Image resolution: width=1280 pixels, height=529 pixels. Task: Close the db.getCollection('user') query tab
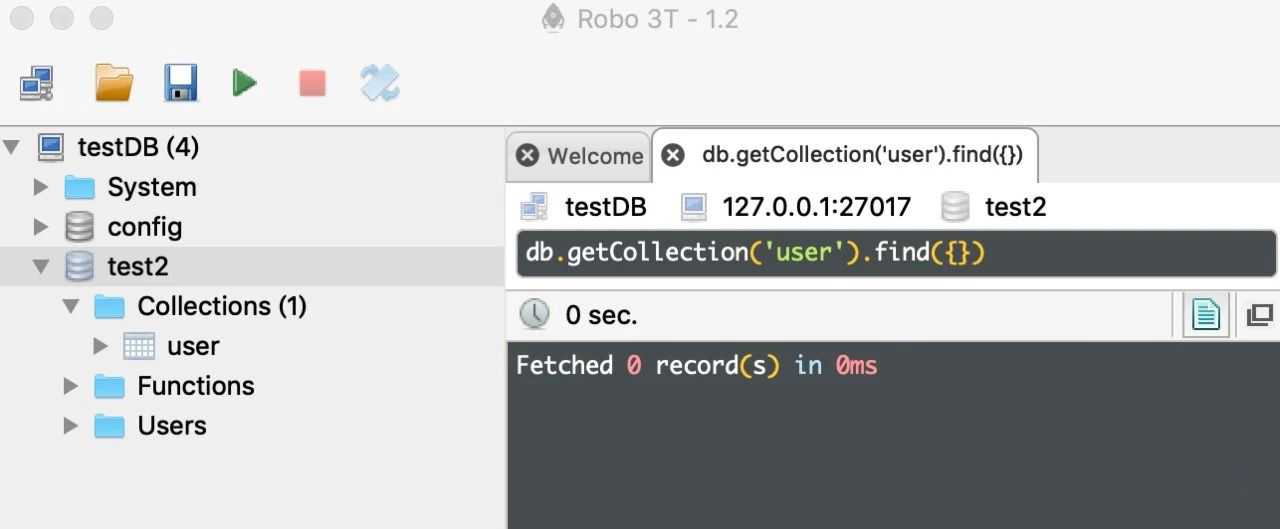[674, 155]
